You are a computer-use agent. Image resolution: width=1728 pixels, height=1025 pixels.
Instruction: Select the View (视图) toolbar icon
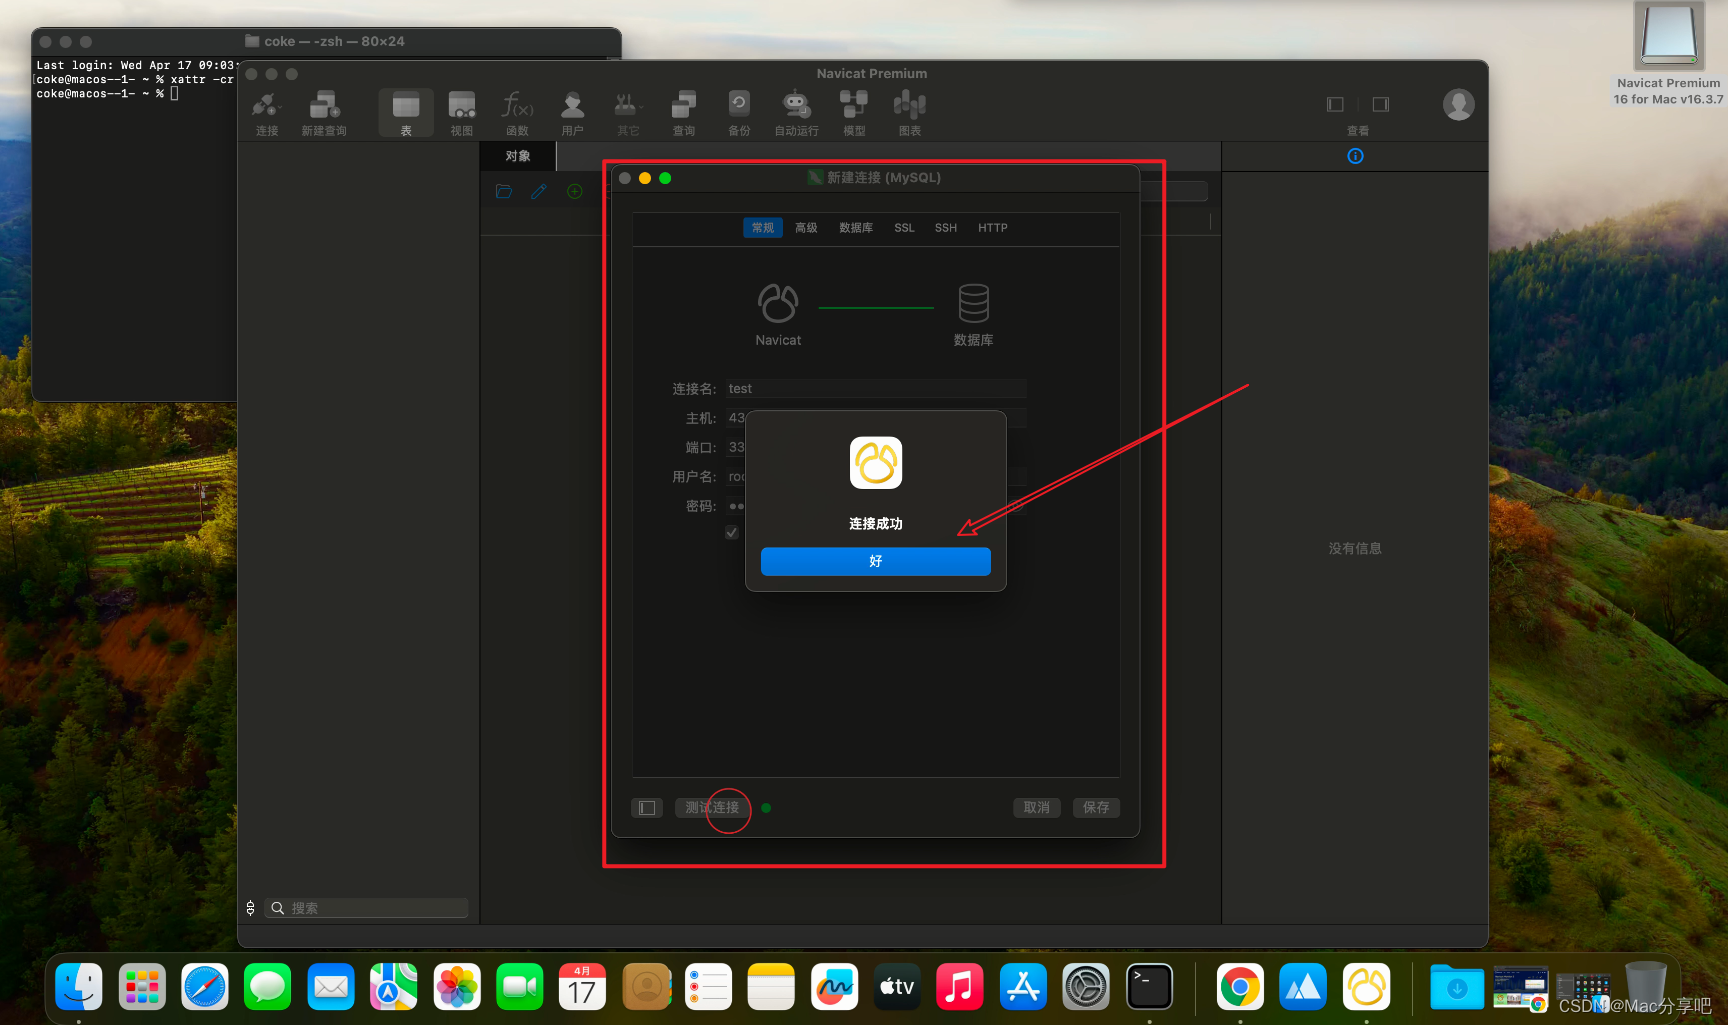tap(461, 113)
